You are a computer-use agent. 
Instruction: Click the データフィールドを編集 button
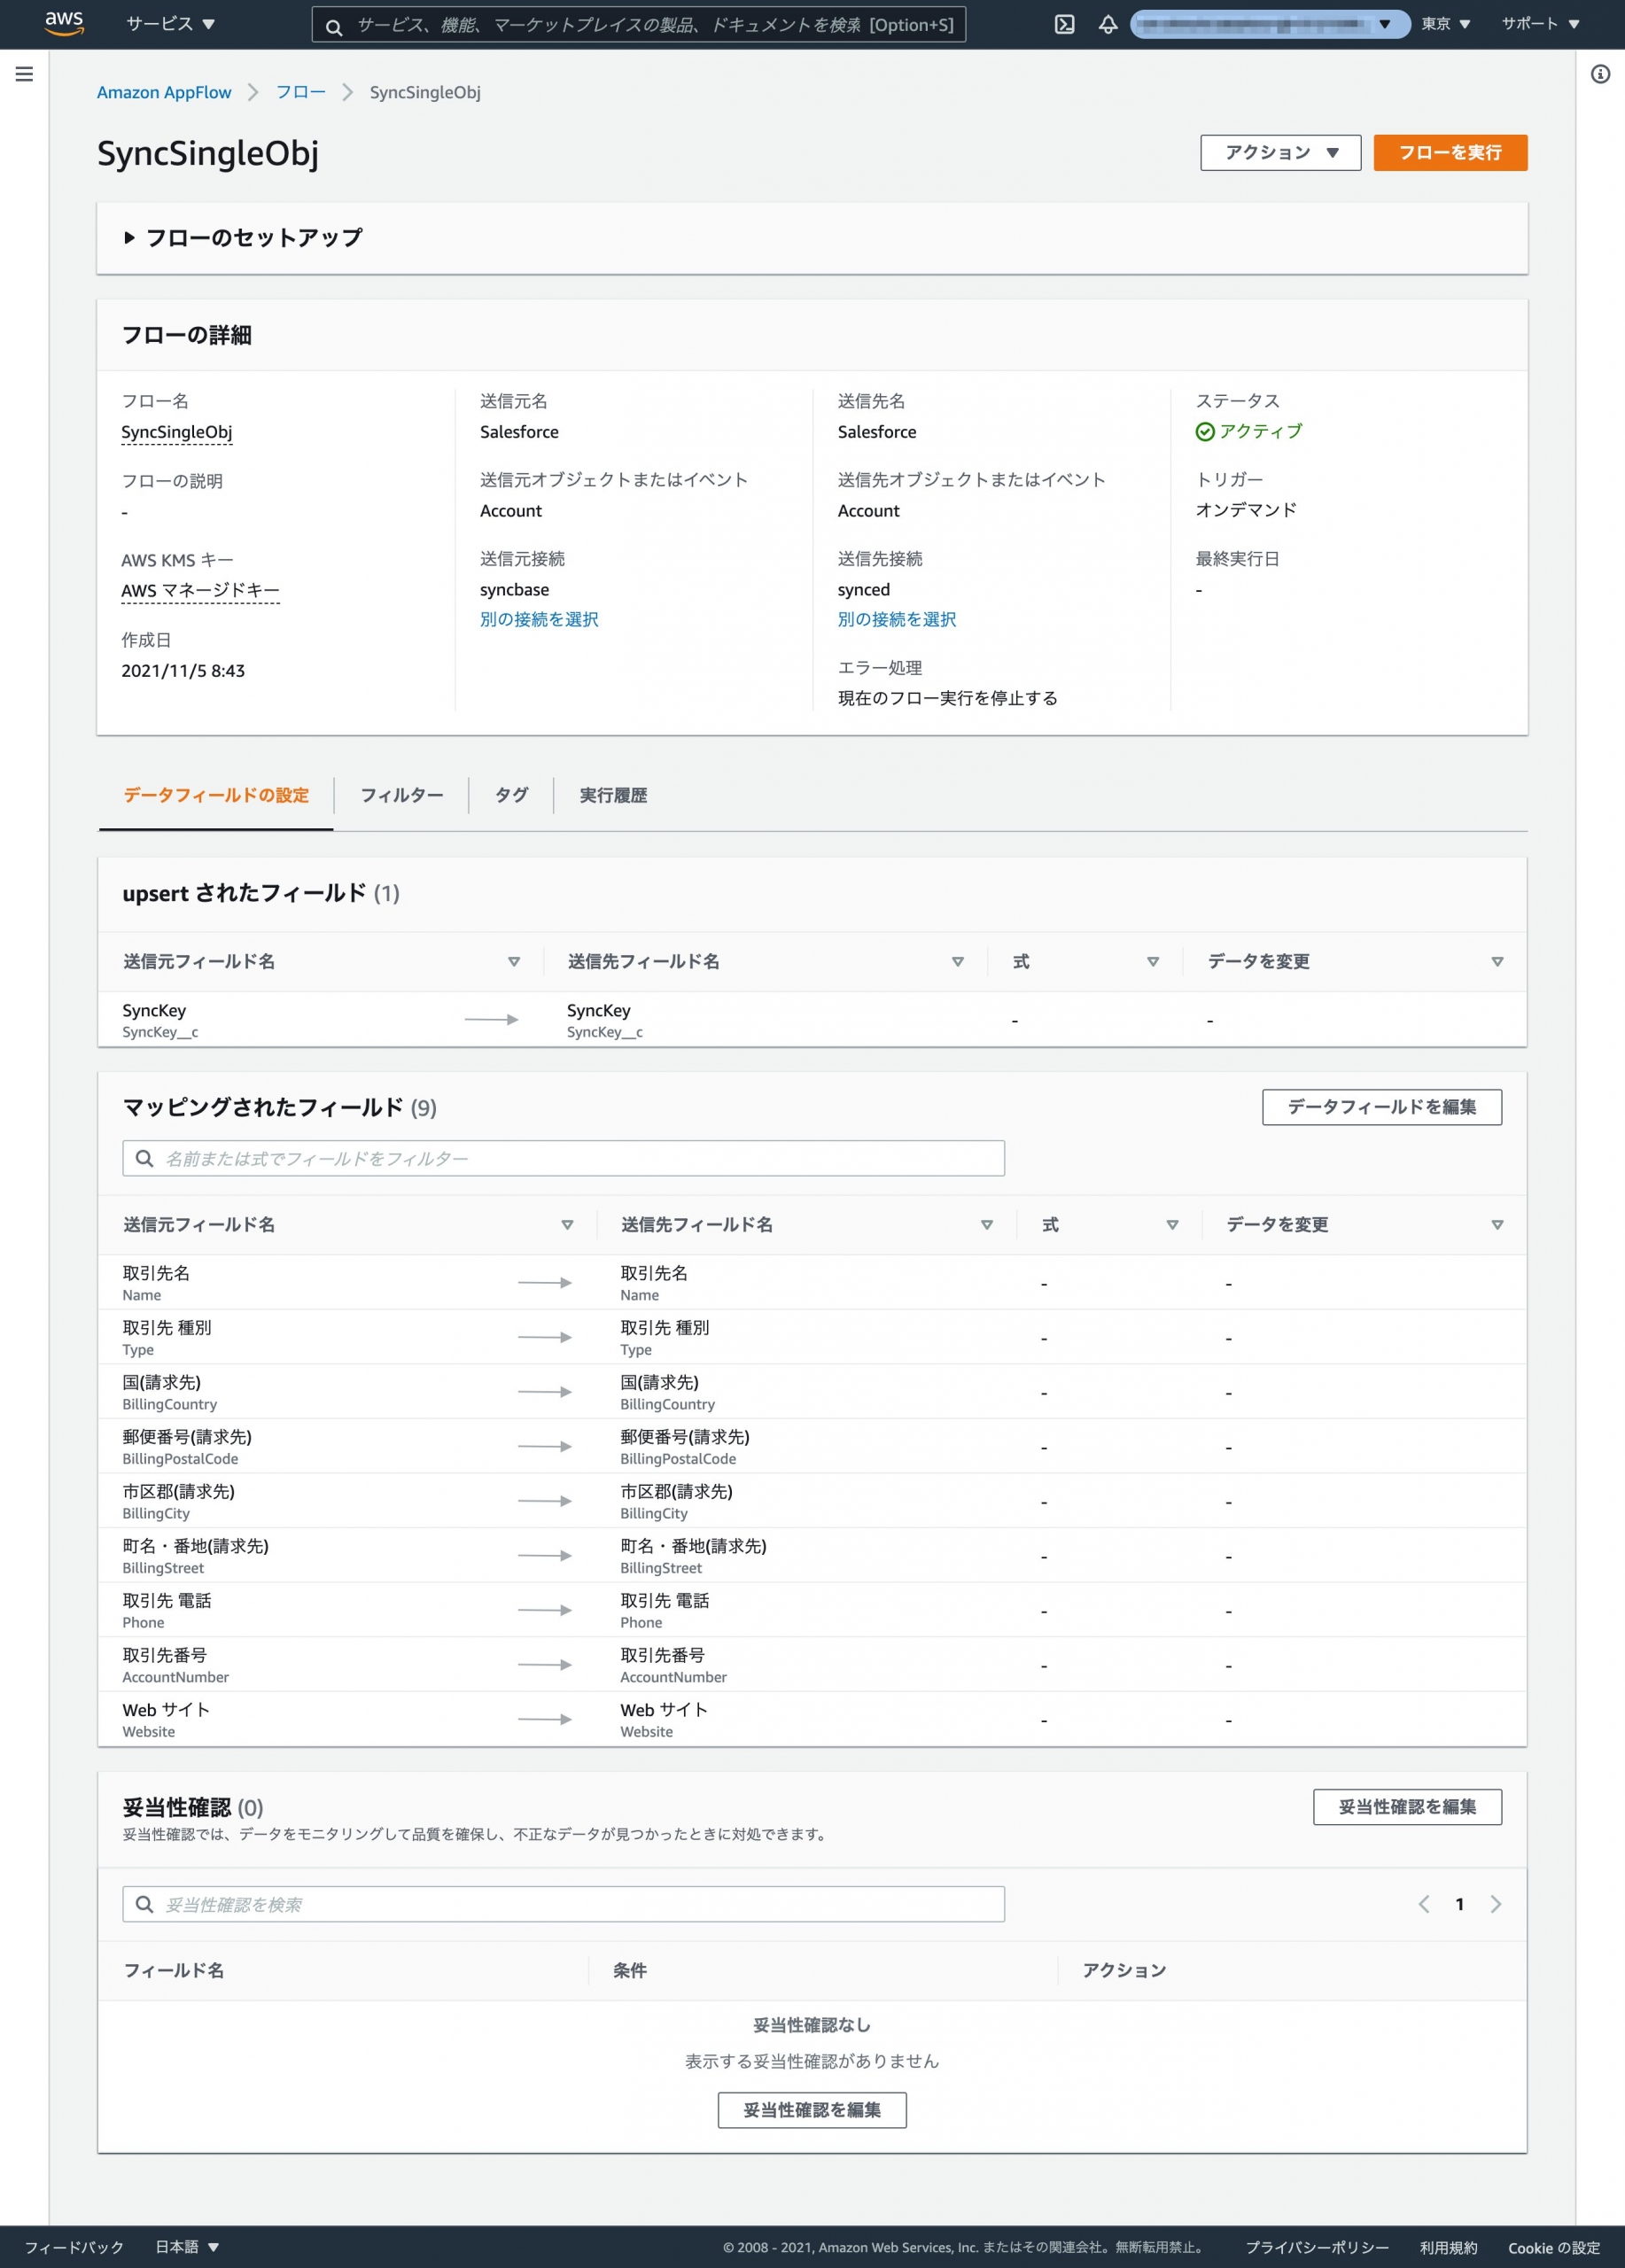1381,1107
